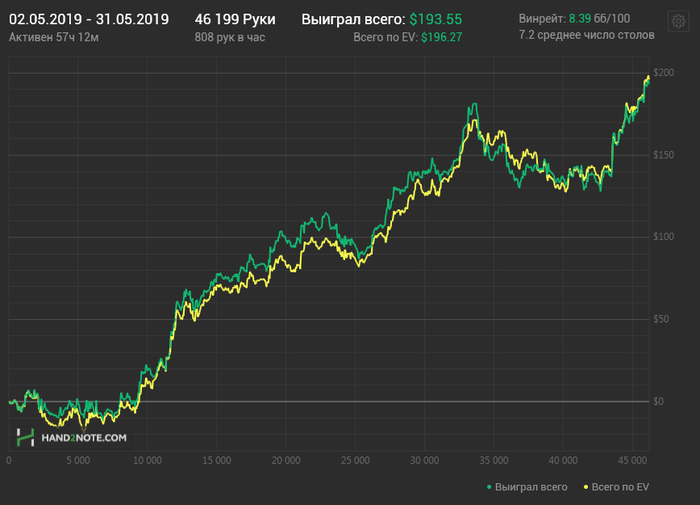Click '7.2 среднее число столов' text
700x505 pixels.
tap(587, 35)
